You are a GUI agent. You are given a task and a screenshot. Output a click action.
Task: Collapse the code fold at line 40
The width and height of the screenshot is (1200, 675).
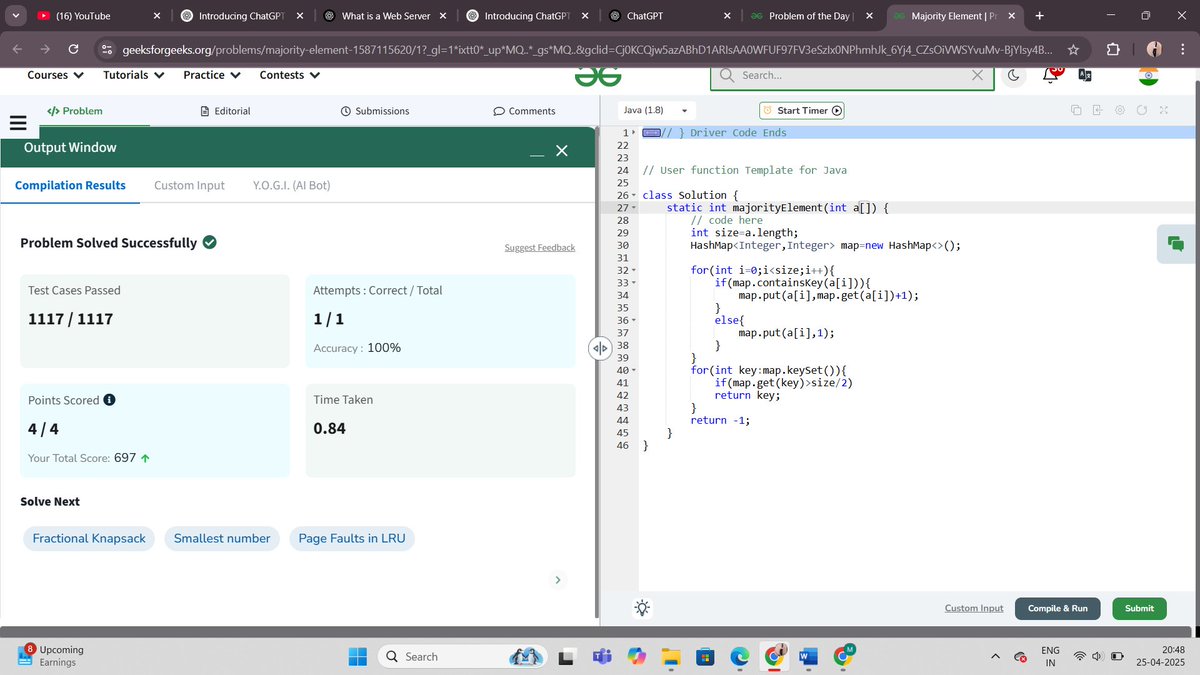634,371
